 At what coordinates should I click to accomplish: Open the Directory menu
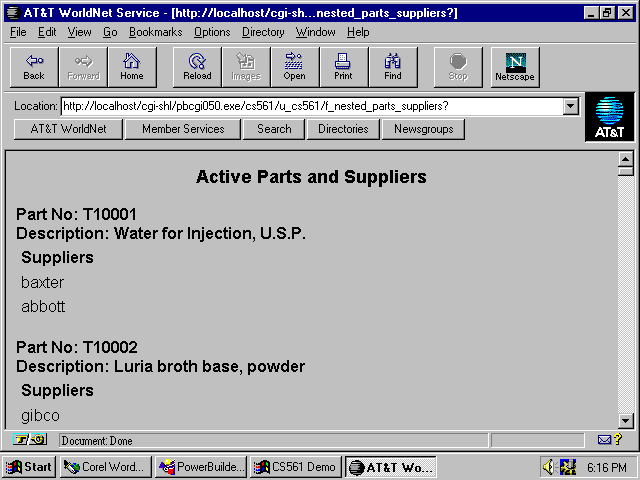click(263, 32)
